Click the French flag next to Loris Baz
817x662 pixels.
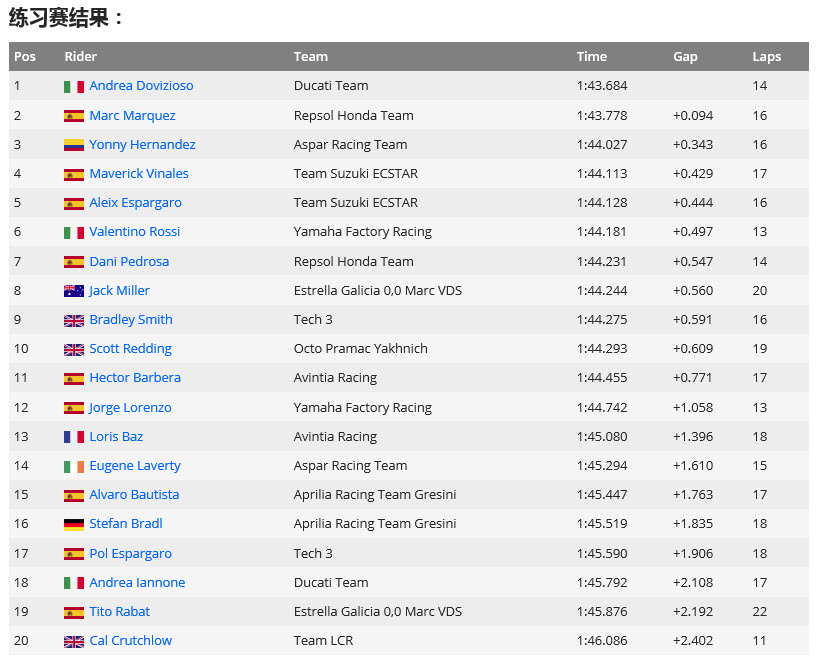tap(73, 437)
